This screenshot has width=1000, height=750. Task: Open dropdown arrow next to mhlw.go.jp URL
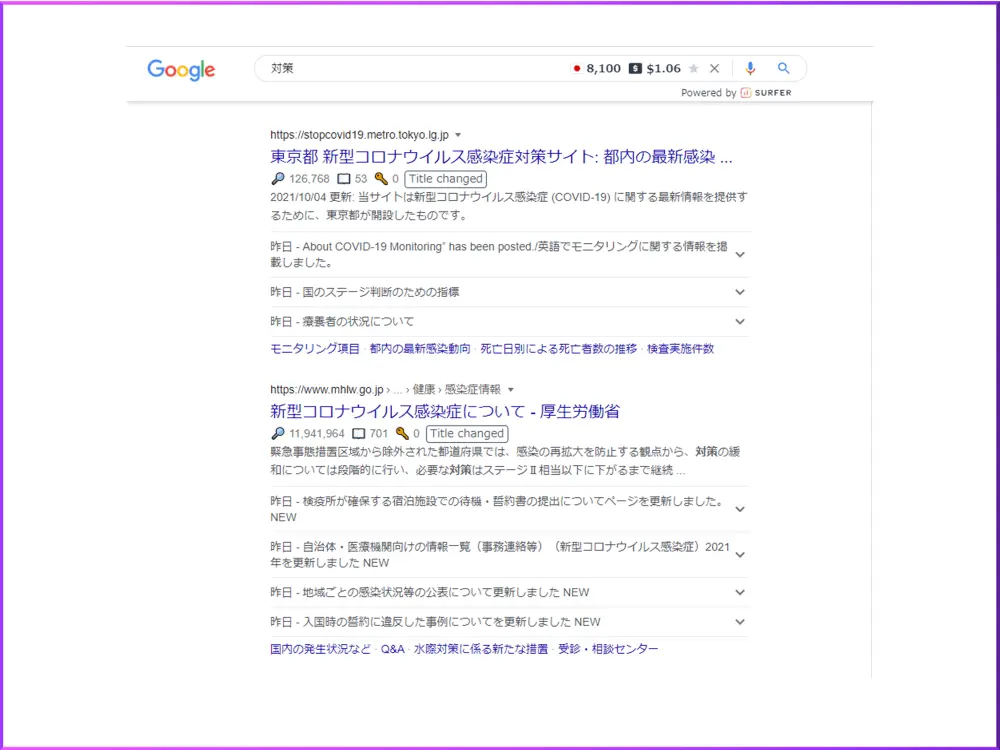pyautogui.click(x=511, y=390)
